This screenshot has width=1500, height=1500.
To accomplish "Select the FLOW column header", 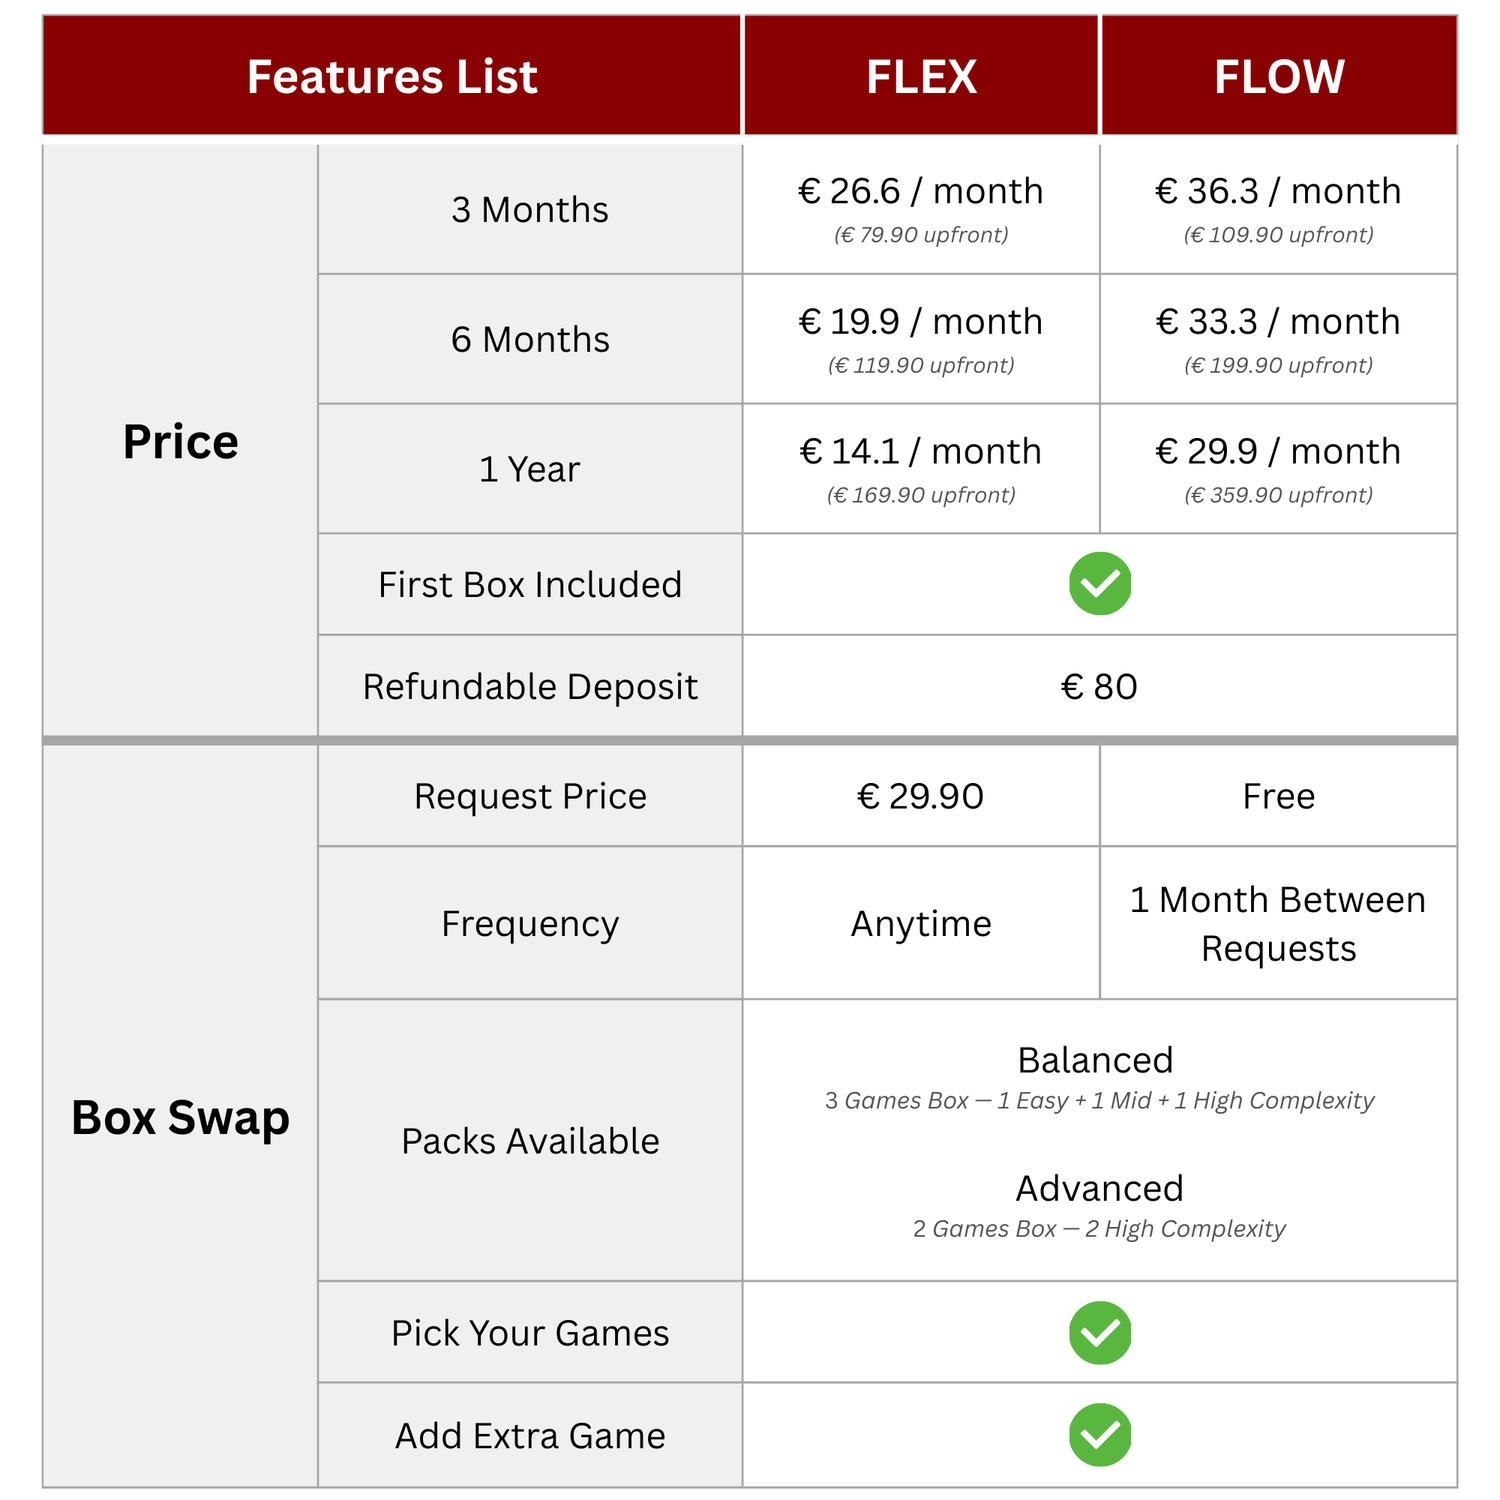I will pos(1279,76).
